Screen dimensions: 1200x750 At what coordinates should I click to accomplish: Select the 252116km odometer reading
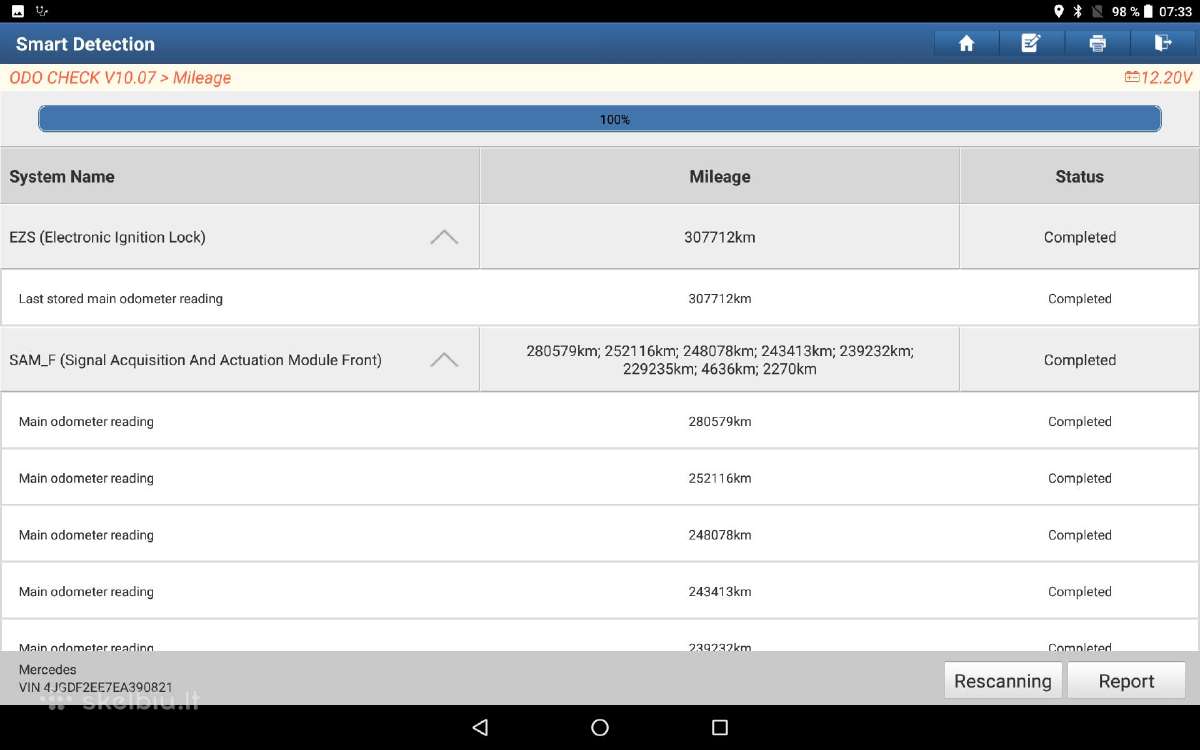click(720, 478)
